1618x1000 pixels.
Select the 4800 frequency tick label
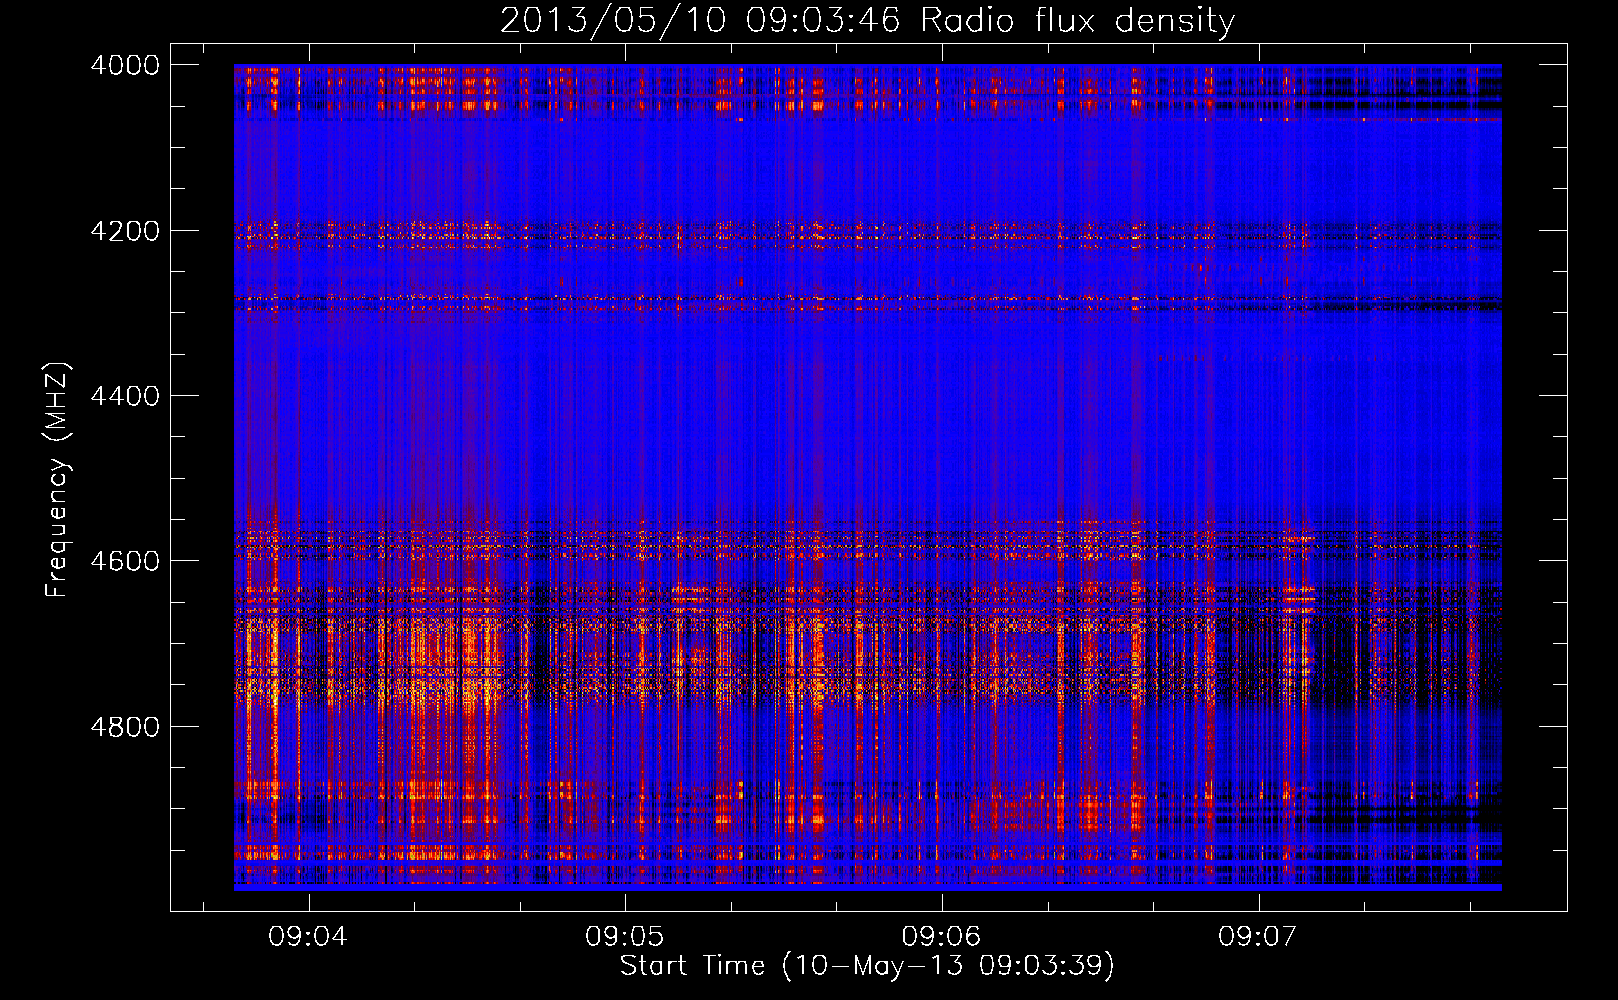(x=125, y=726)
